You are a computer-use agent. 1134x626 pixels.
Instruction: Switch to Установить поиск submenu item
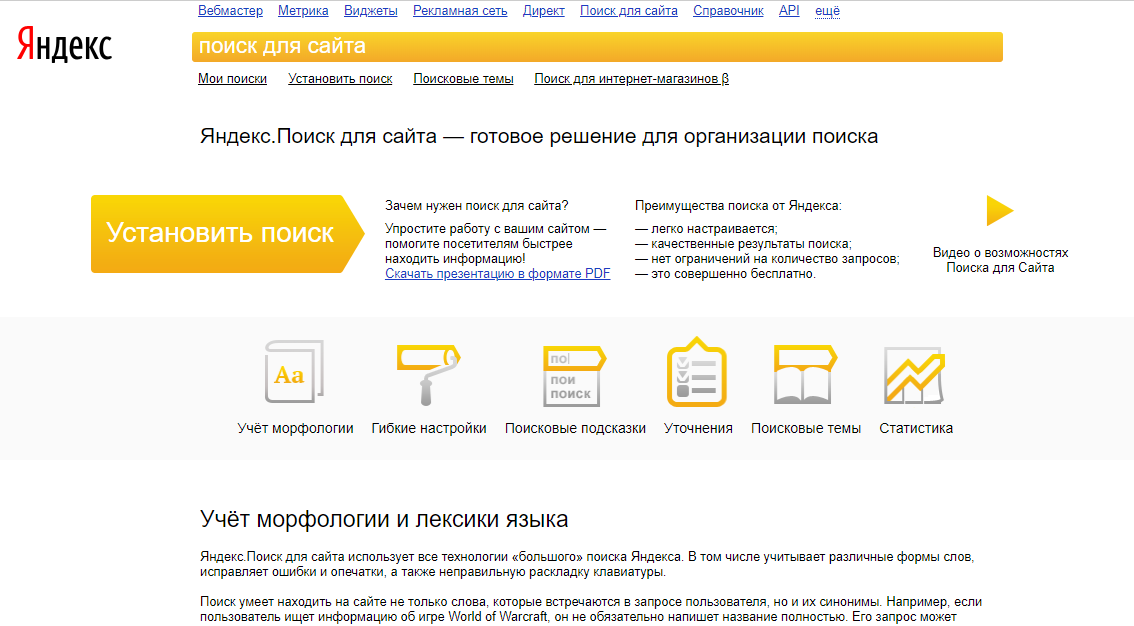click(340, 79)
